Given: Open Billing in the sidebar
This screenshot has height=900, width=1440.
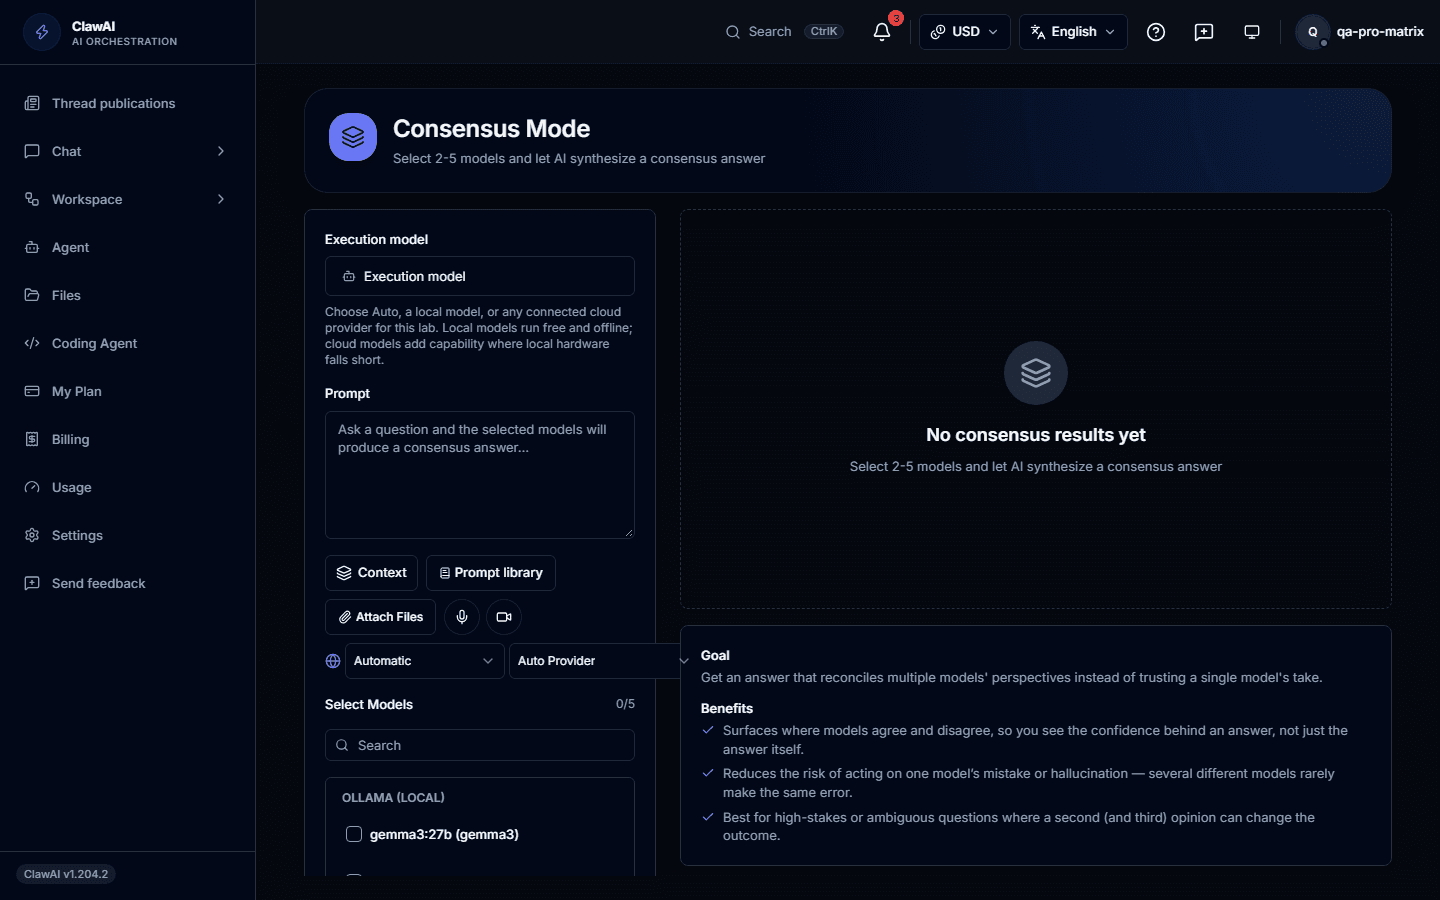Looking at the screenshot, I should 128,439.
